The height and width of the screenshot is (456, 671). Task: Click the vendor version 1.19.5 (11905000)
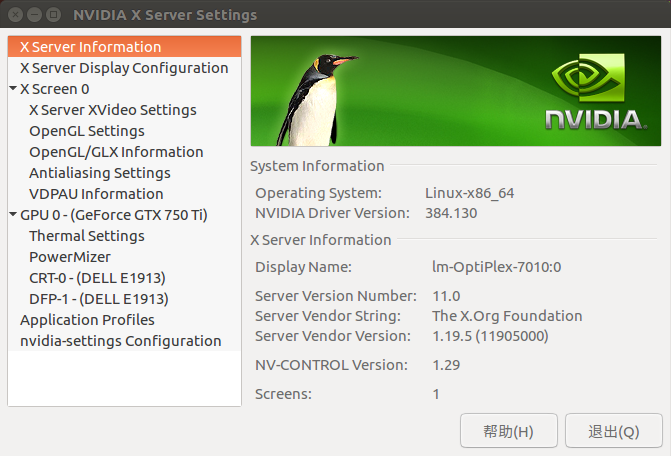pyautogui.click(x=490, y=336)
